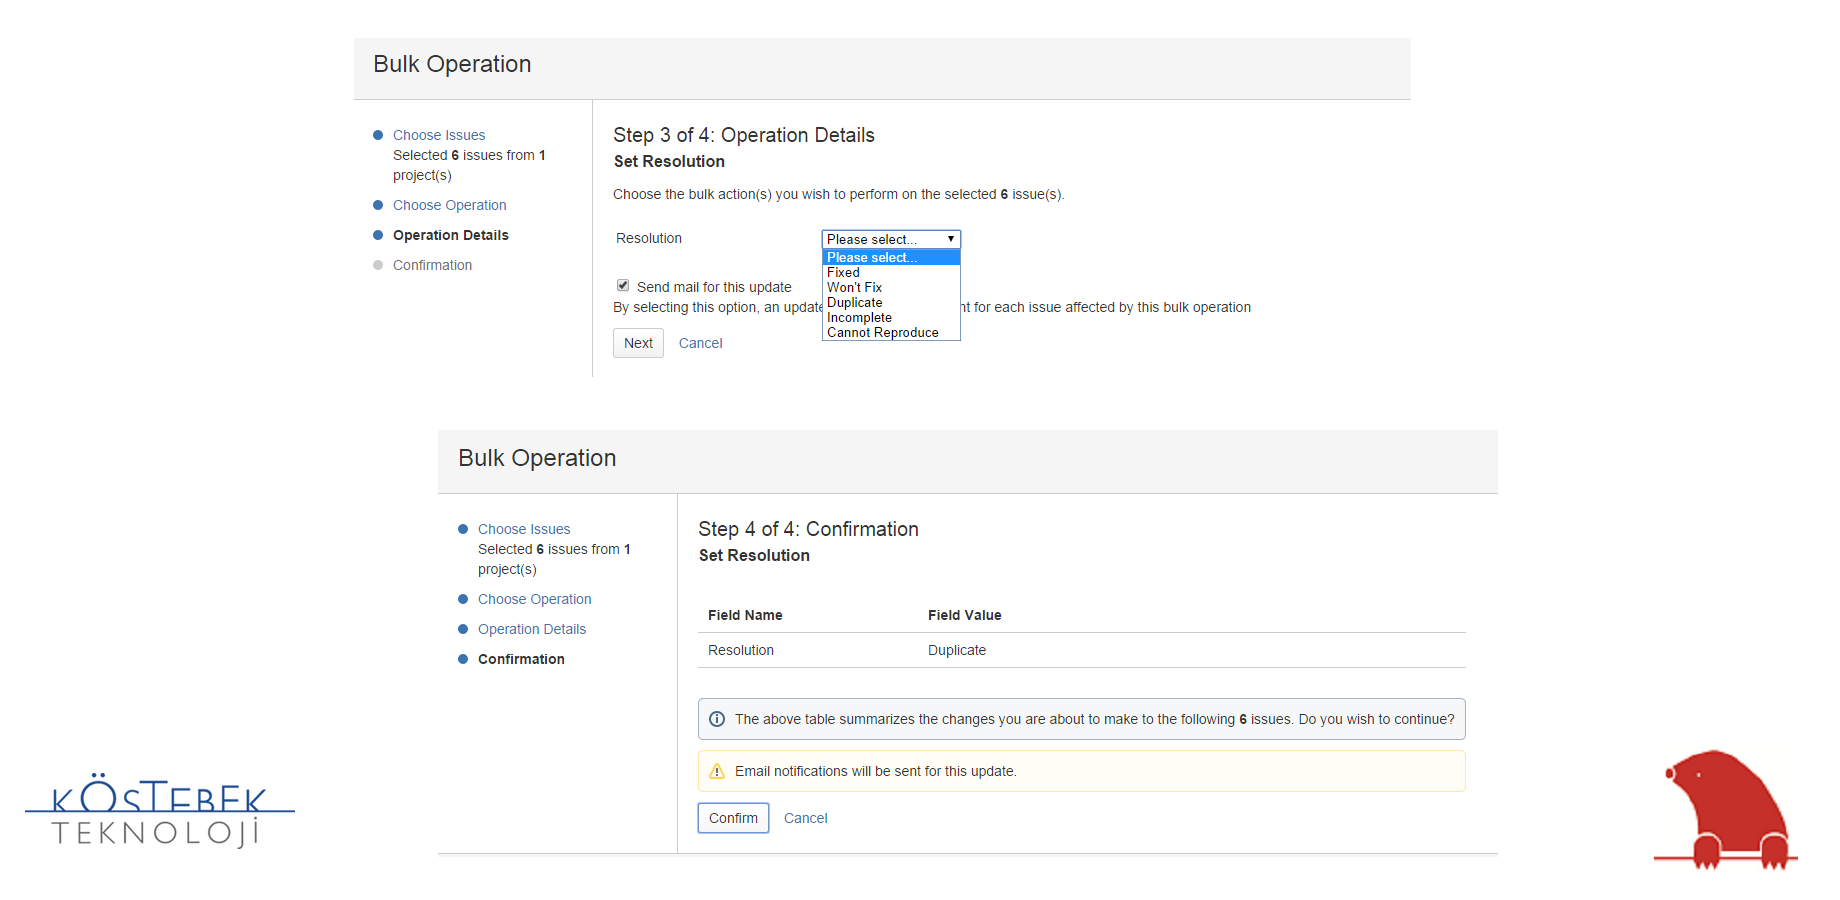Choose 'Won't Fix' resolution option
Image resolution: width=1840 pixels, height=900 pixels.
(x=891, y=287)
